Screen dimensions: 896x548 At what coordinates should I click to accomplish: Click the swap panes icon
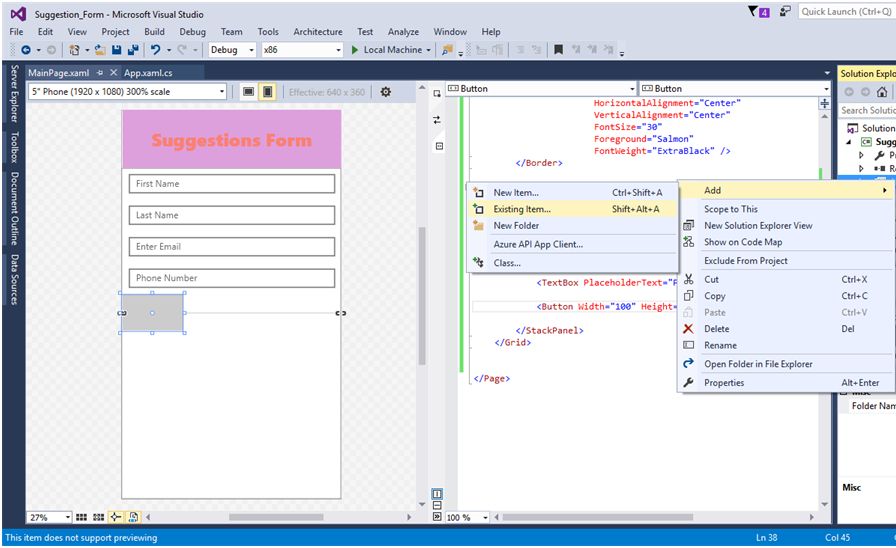click(x=437, y=120)
